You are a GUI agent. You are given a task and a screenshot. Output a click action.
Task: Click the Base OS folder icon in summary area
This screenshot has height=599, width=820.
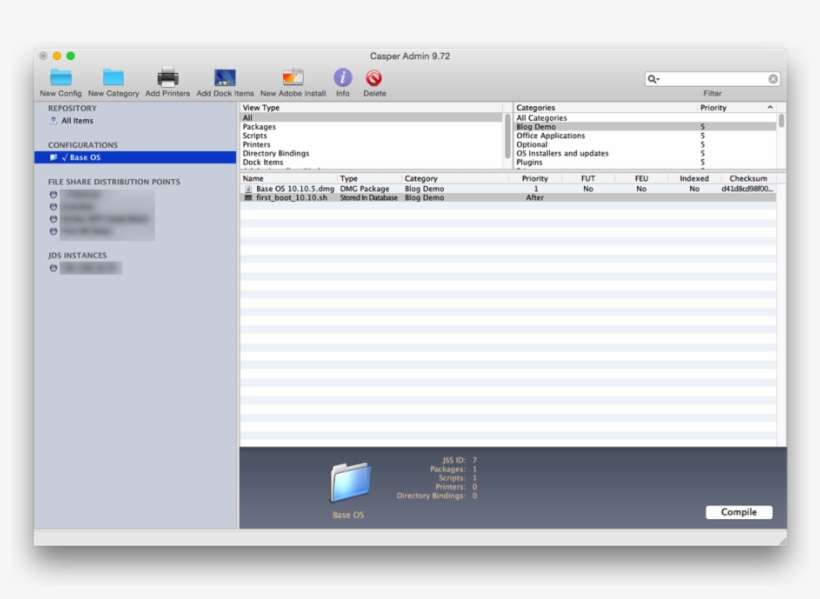click(x=347, y=484)
